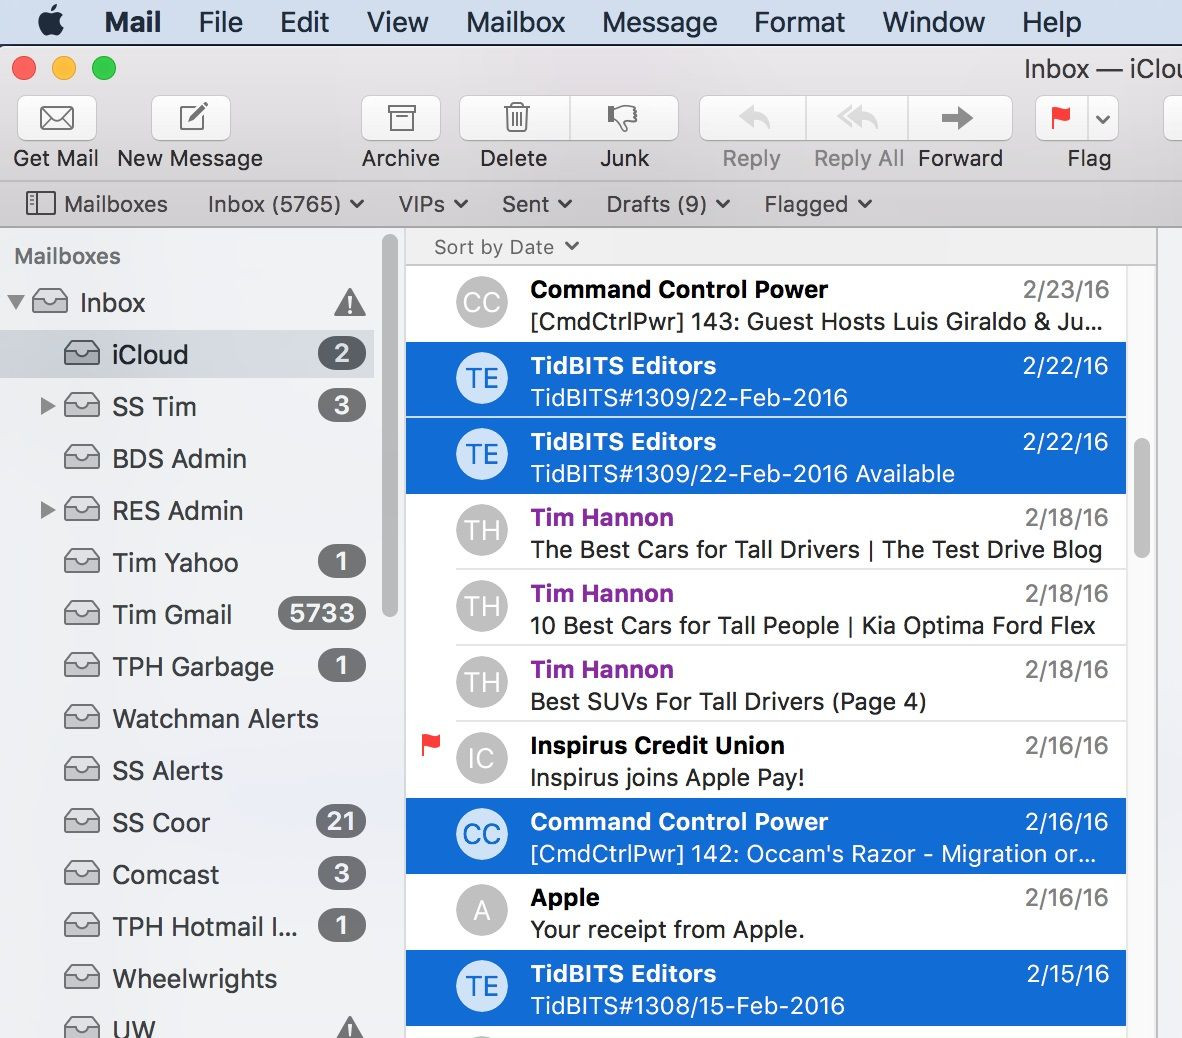Open the Format menu
The width and height of the screenshot is (1182, 1038).
[x=799, y=23]
